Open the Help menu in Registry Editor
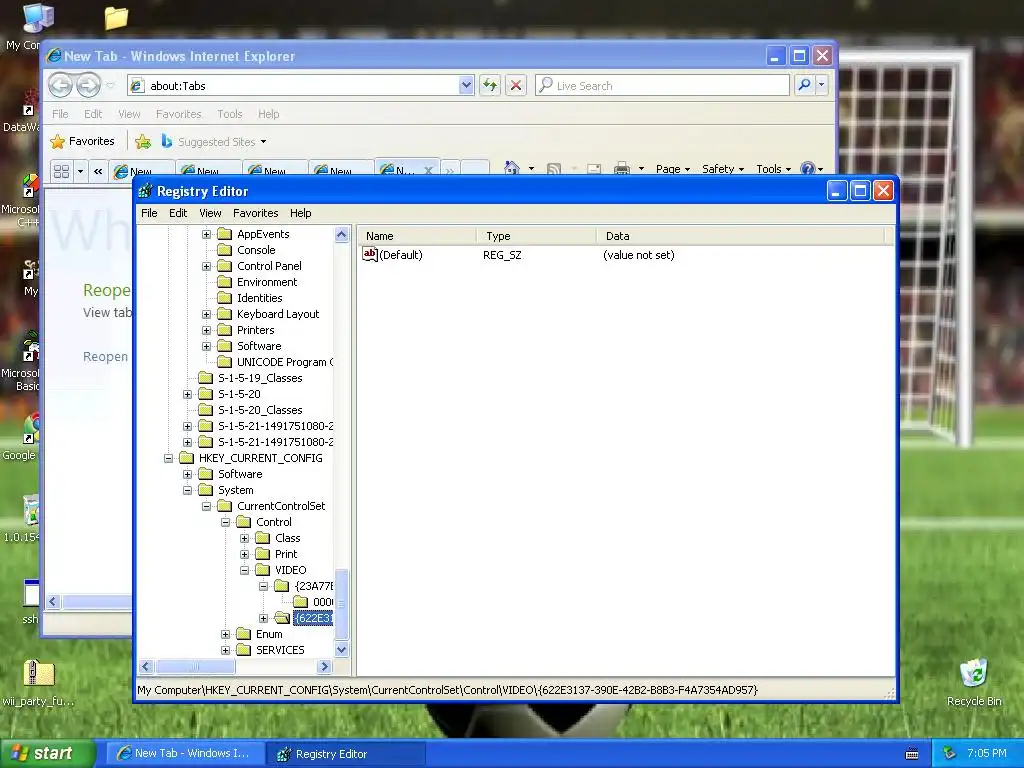Image resolution: width=1024 pixels, height=768 pixels. (x=300, y=213)
